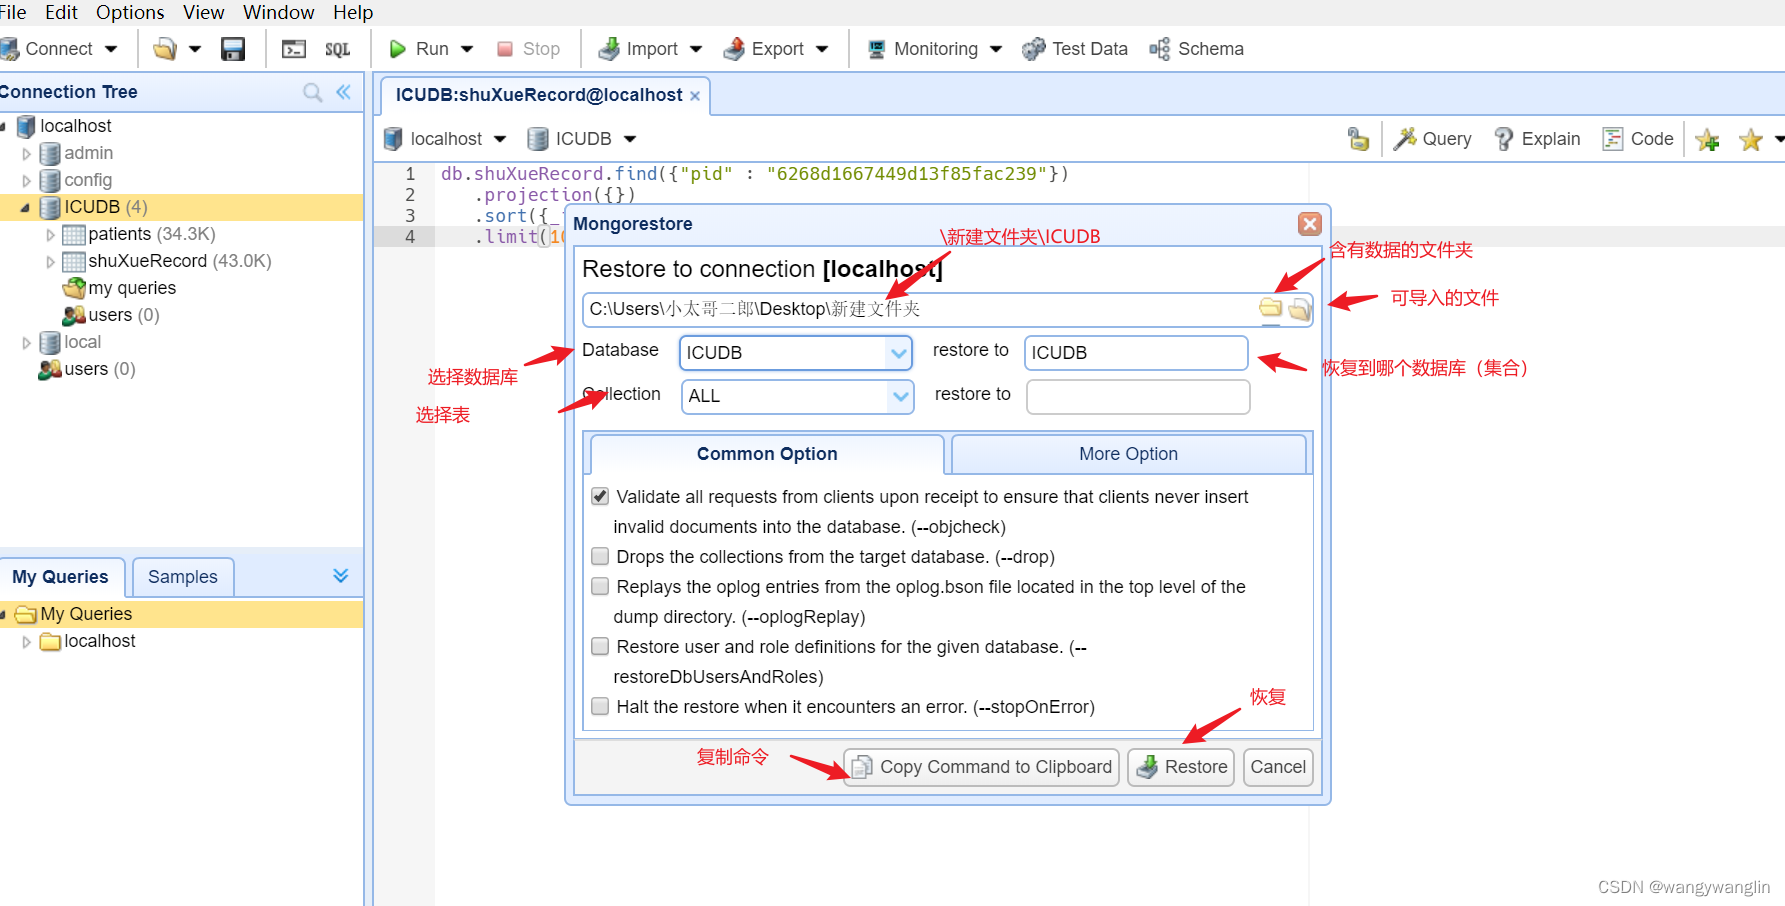Image resolution: width=1785 pixels, height=906 pixels.
Task: Click the add favorite star-plus icon
Action: [x=1708, y=140]
